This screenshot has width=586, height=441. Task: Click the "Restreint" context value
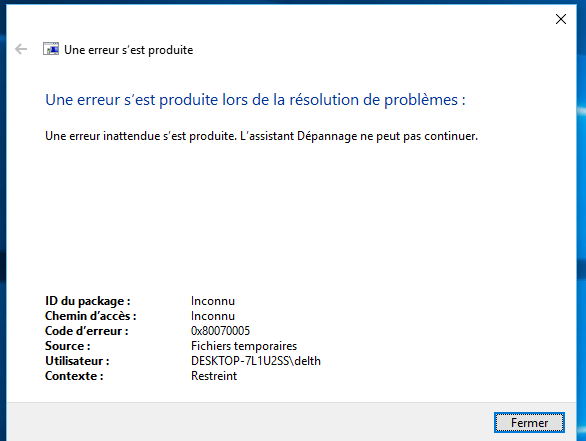214,376
